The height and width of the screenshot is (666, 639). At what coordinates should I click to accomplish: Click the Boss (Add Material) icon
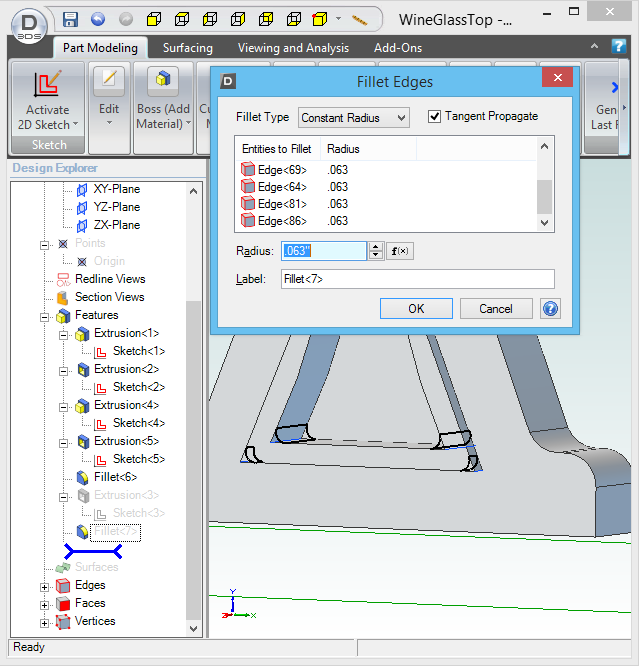point(163,80)
